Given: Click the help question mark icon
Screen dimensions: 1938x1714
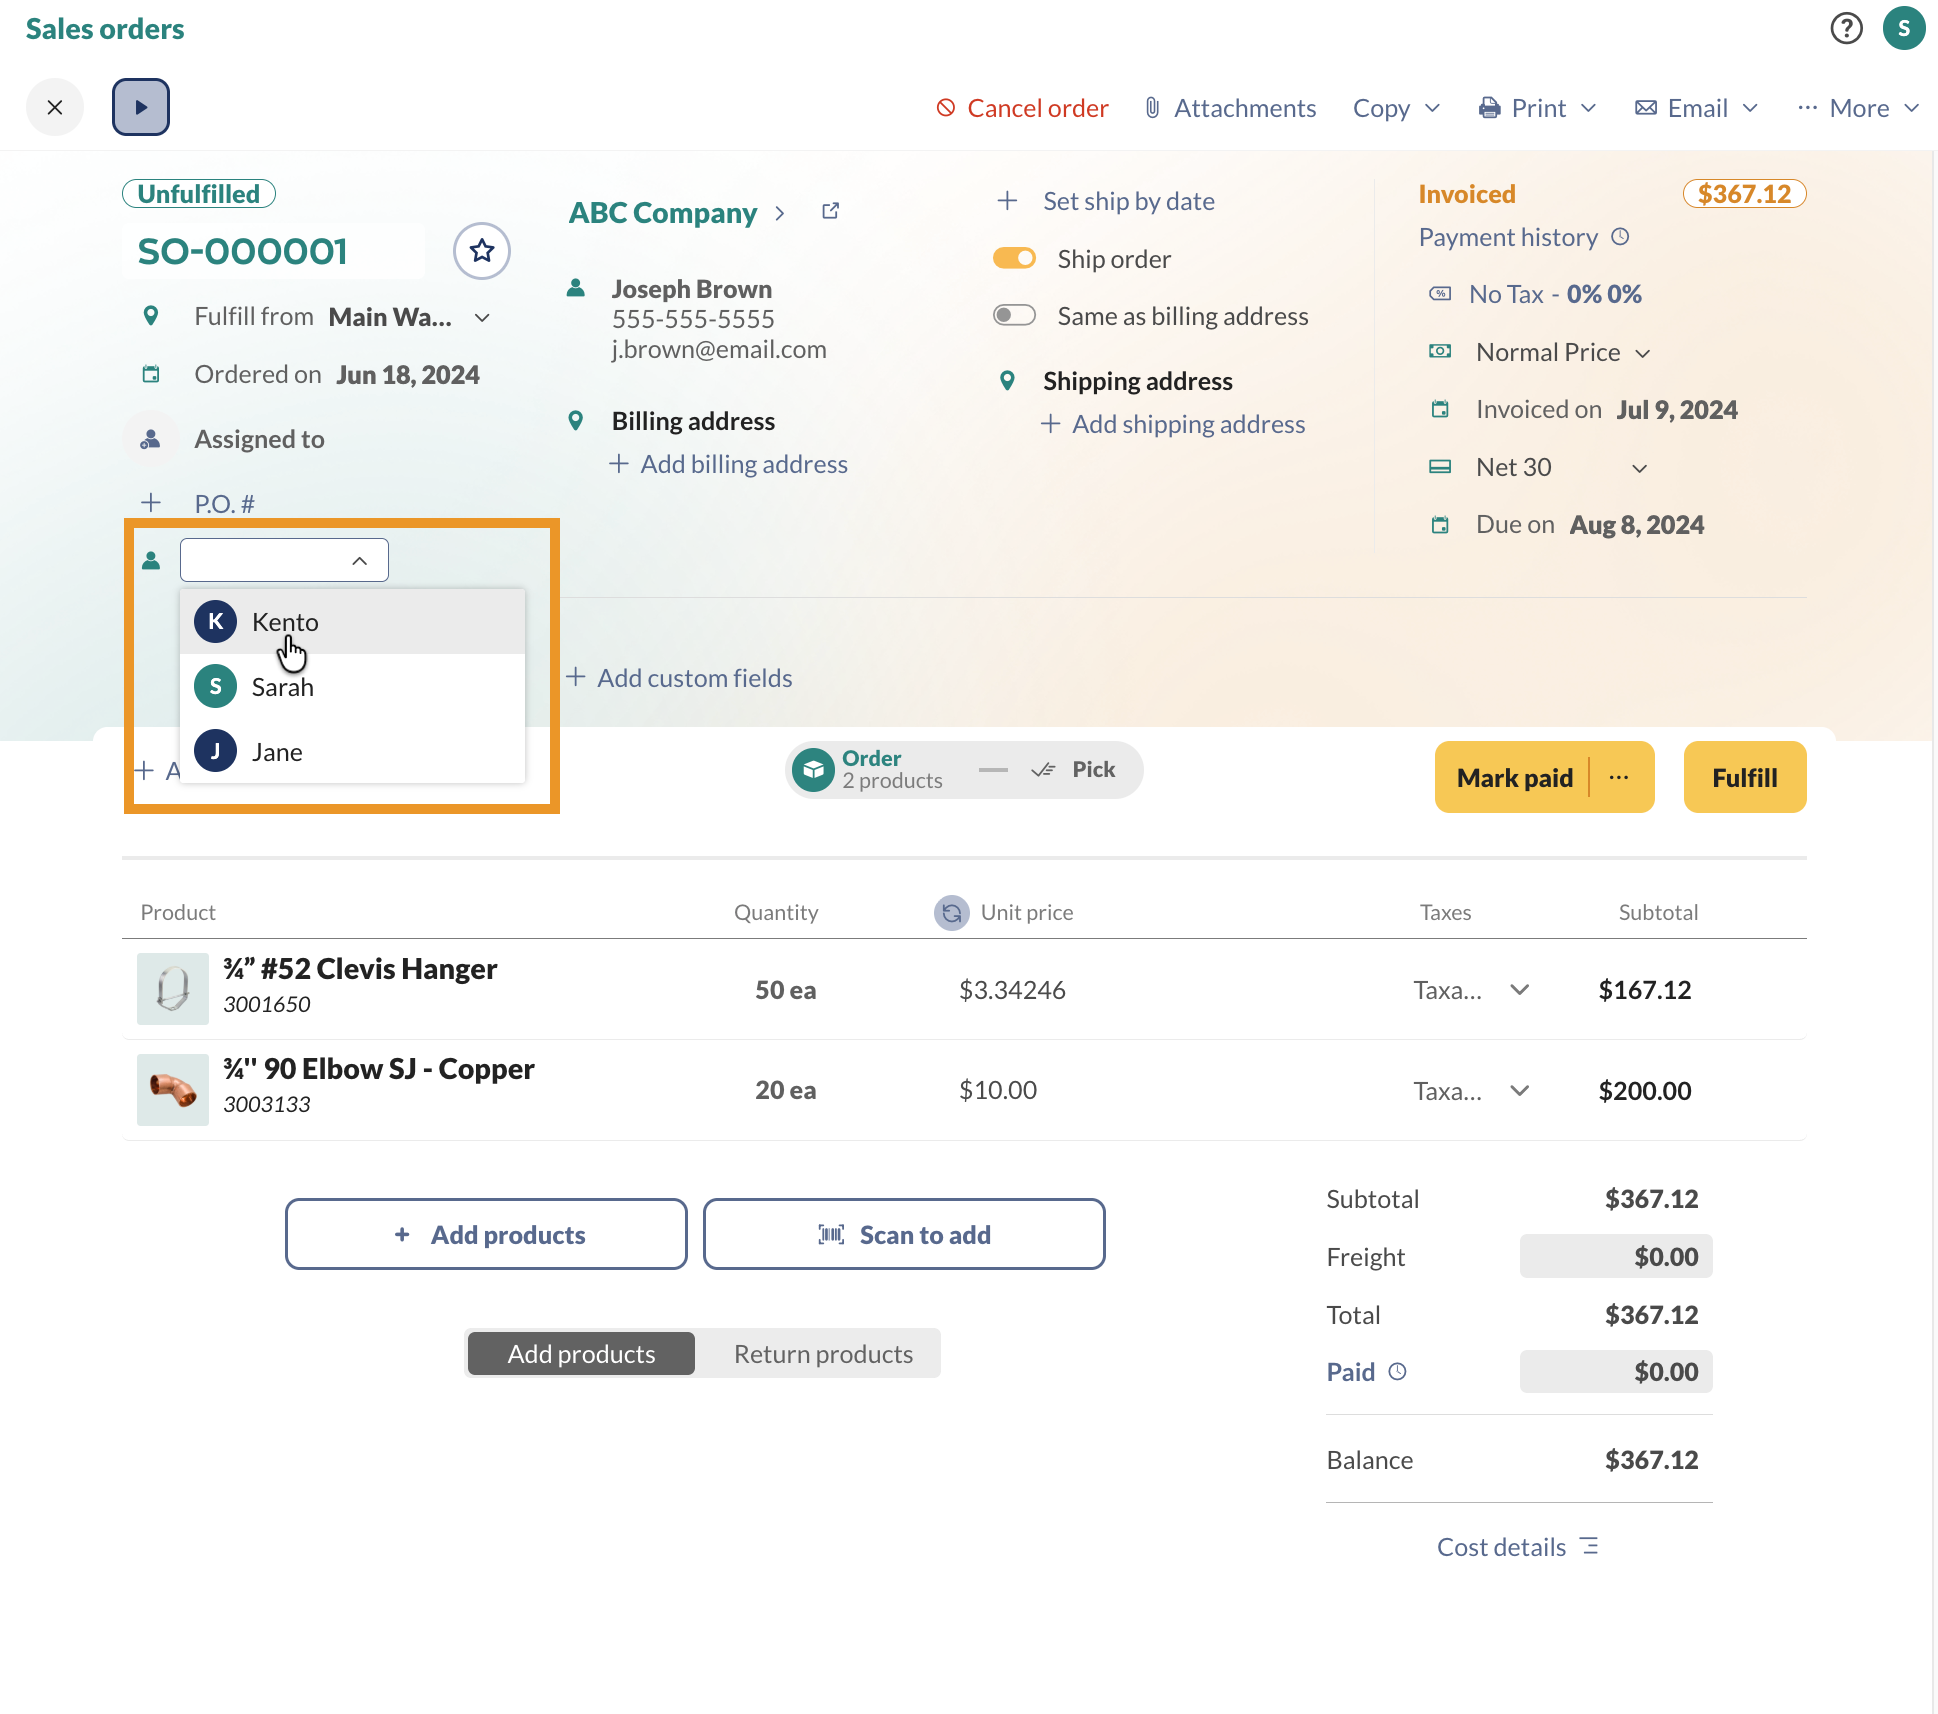Looking at the screenshot, I should click(1846, 28).
